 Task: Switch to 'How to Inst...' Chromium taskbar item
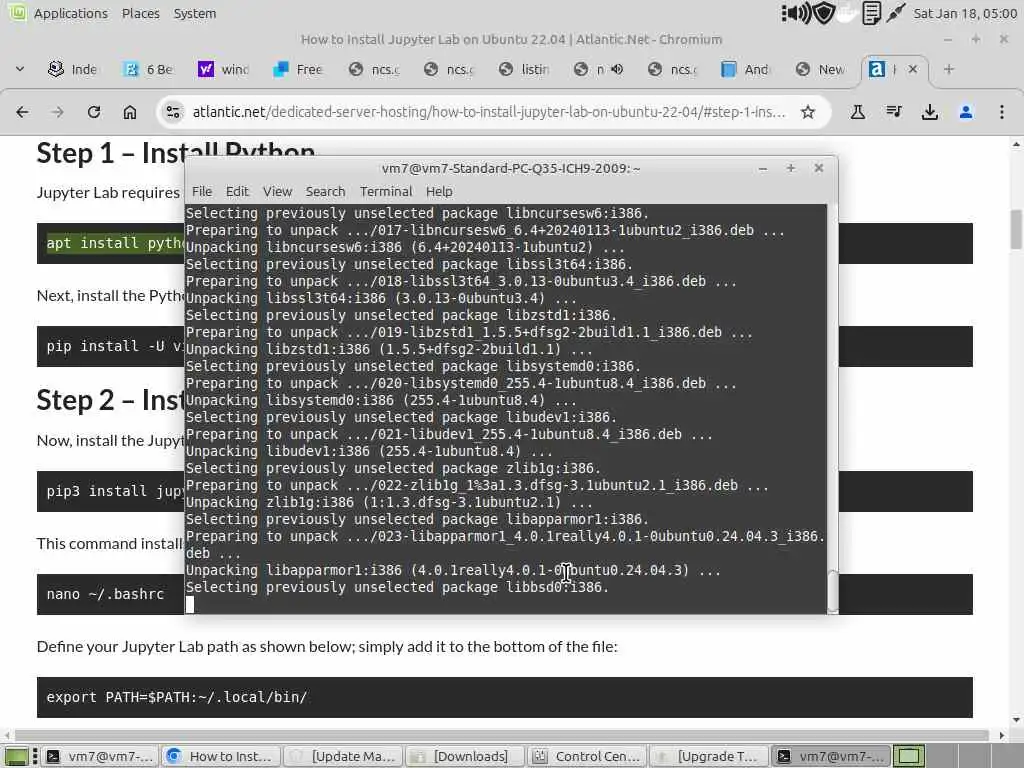221,756
